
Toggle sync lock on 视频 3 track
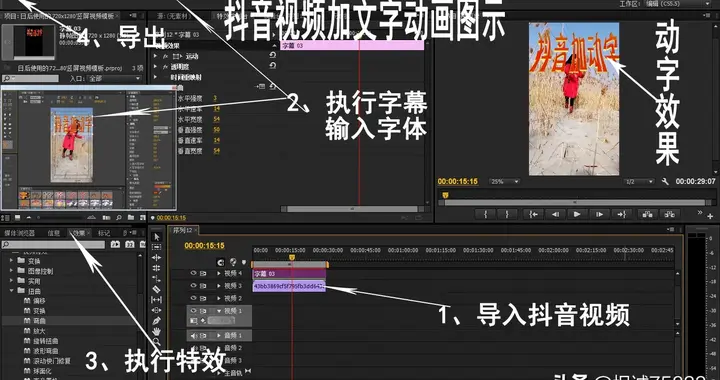203,285
